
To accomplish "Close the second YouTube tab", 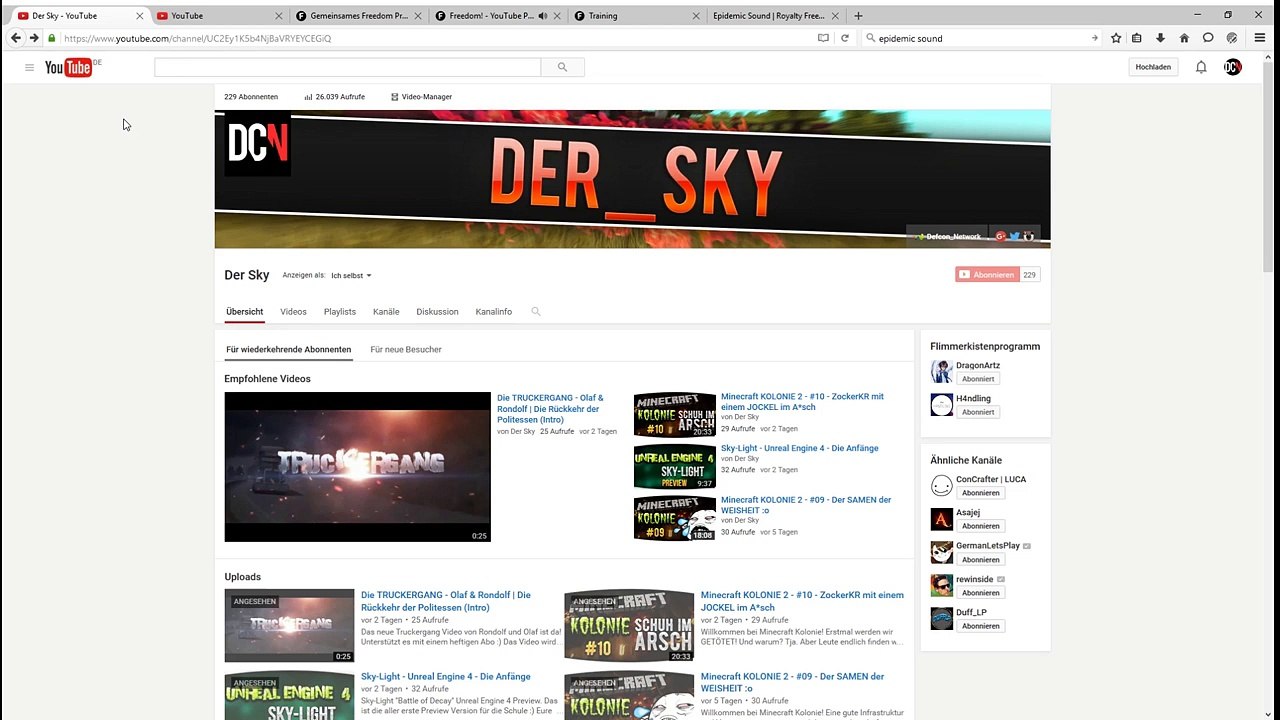I will [279, 16].
